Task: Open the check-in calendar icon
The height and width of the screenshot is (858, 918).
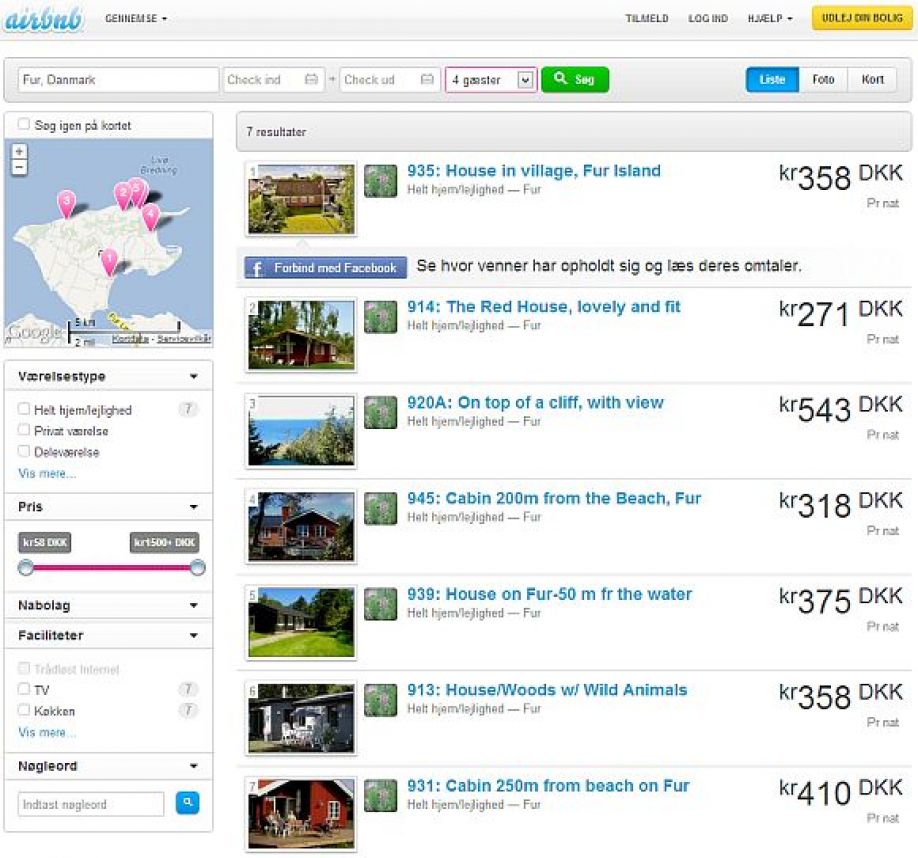Action: pyautogui.click(x=311, y=80)
